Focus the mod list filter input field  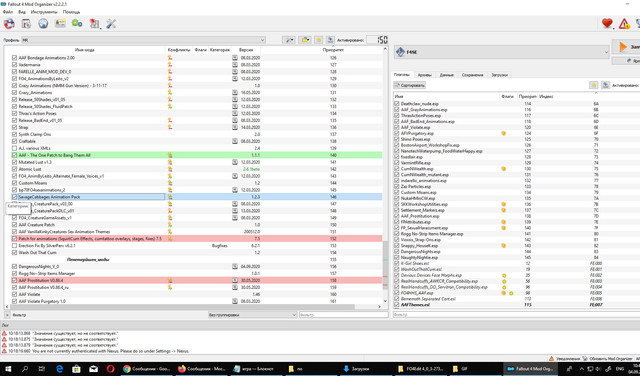coord(343,315)
